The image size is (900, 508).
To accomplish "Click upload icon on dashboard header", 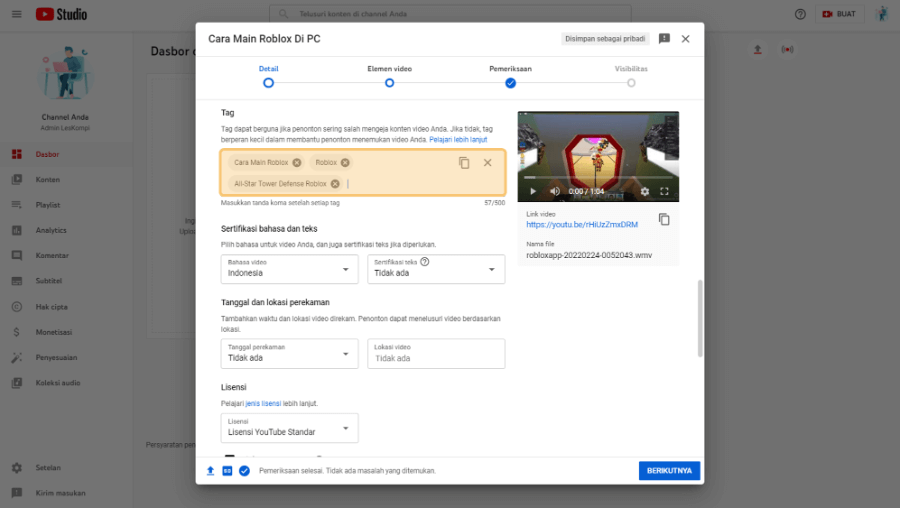I will click(x=758, y=49).
